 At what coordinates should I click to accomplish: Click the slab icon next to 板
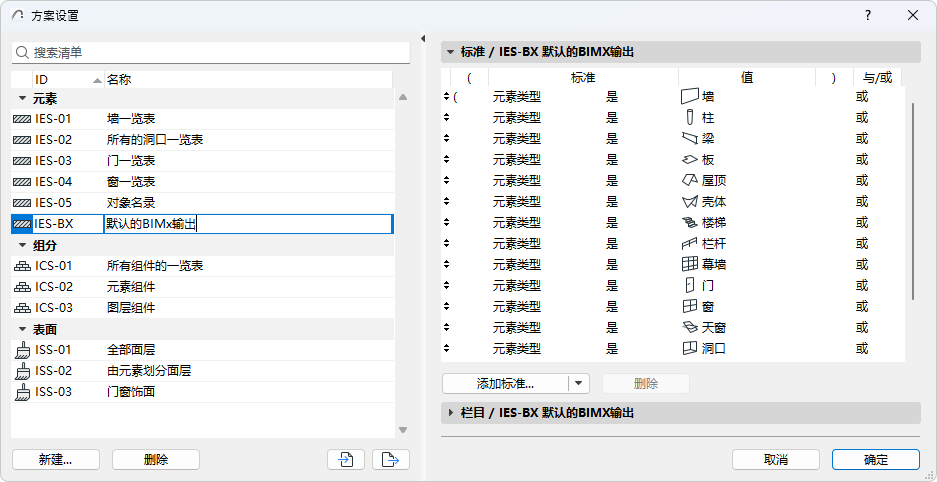pos(690,160)
